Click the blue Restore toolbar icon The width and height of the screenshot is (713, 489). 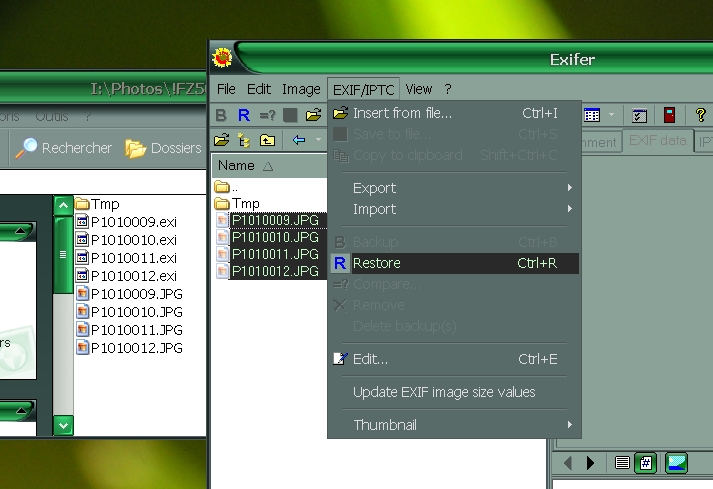(244, 115)
